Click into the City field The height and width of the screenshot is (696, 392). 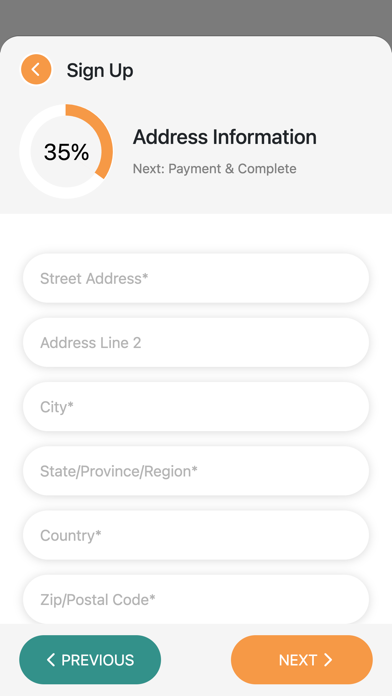tap(196, 407)
